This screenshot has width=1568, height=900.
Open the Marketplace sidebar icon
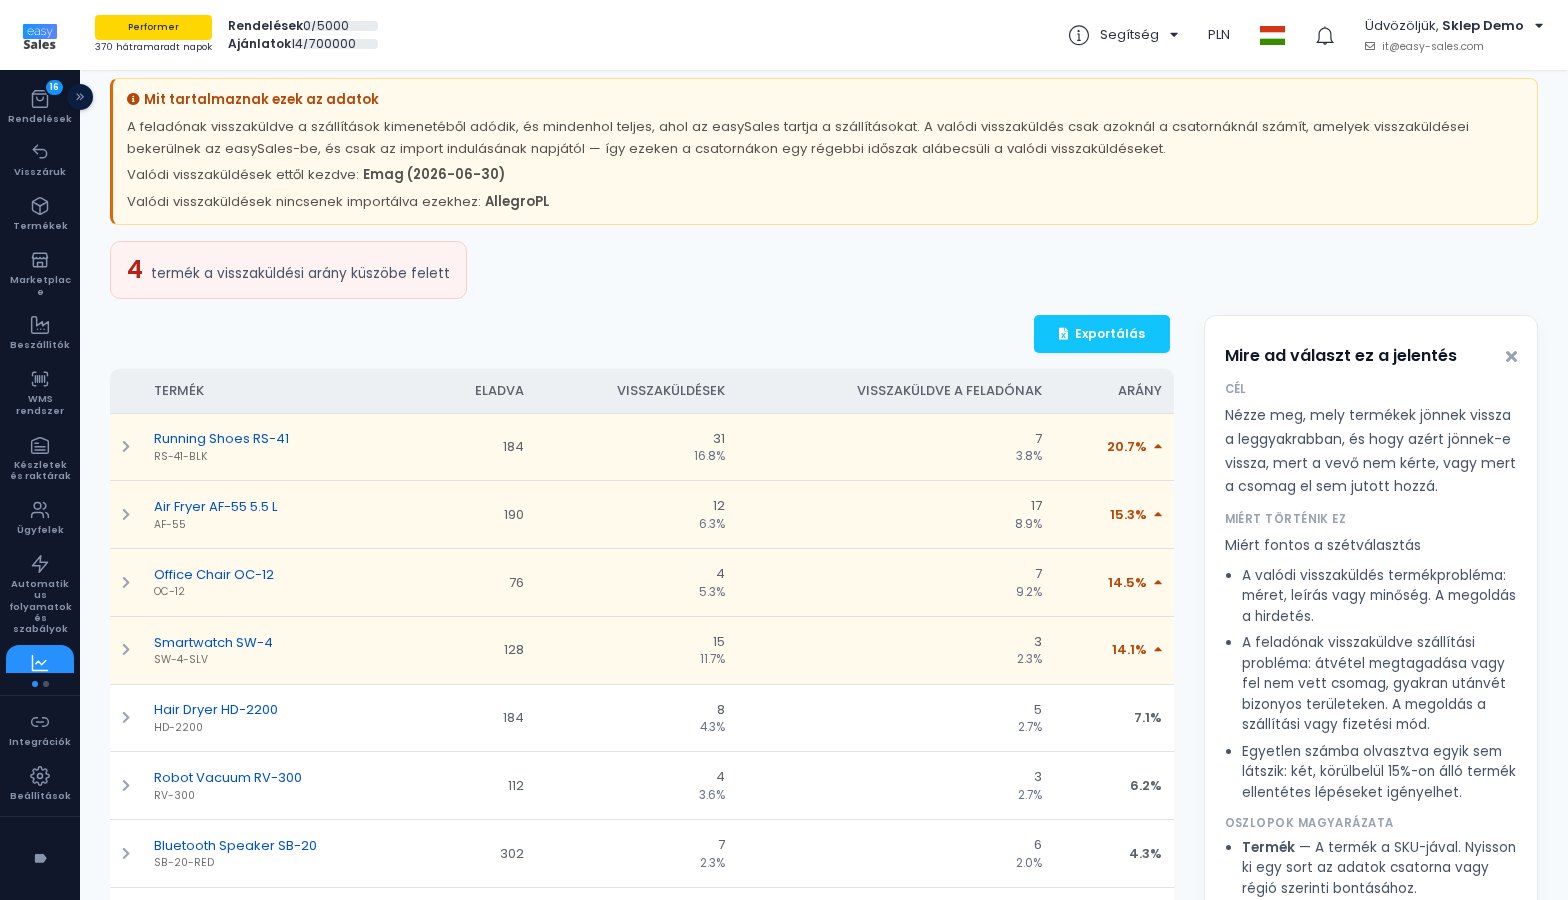(x=40, y=260)
